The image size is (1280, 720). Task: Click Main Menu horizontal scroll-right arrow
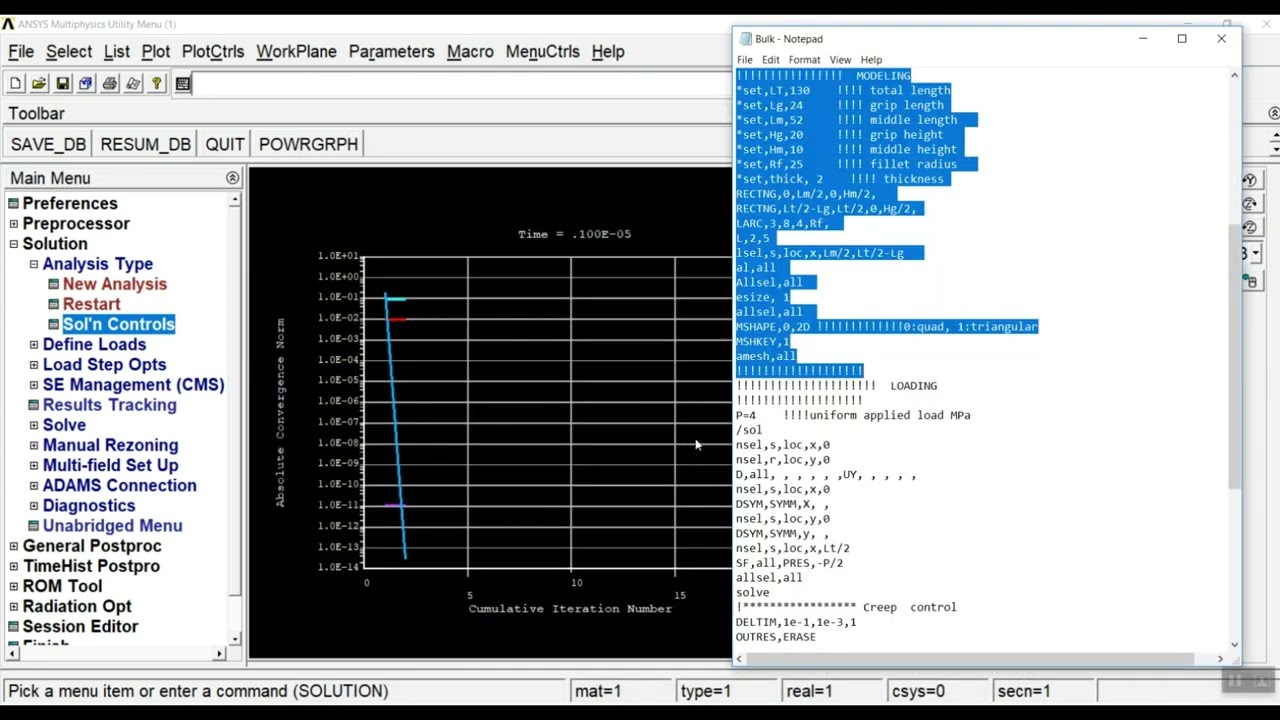click(x=219, y=654)
